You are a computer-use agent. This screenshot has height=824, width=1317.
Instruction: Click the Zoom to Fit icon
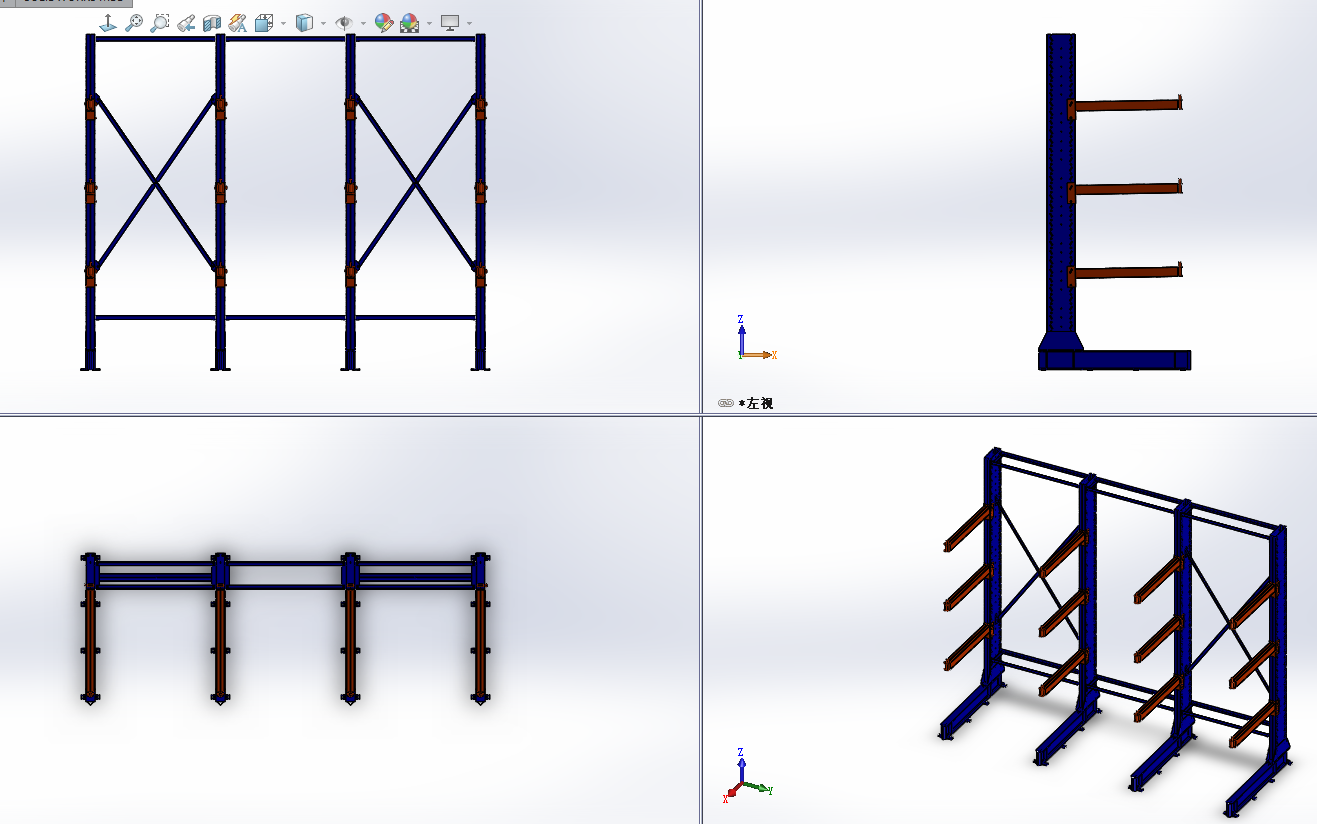pos(133,22)
